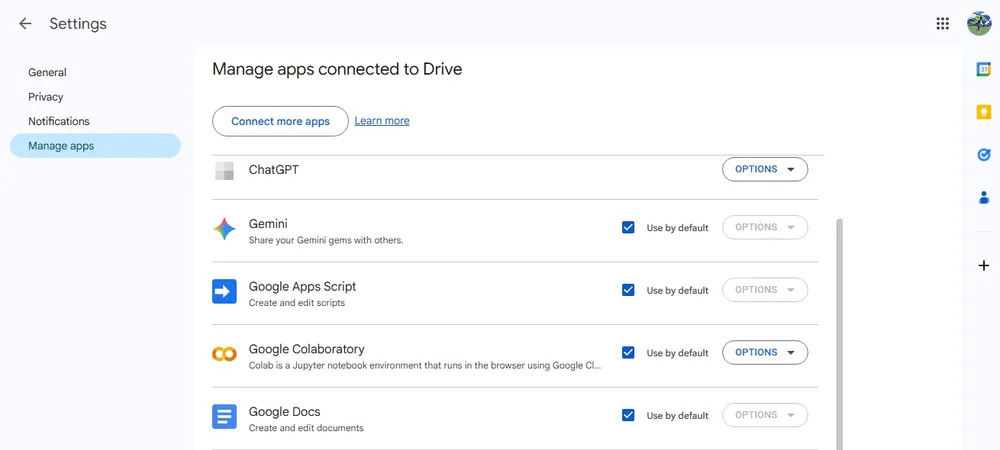
Task: Click 'Share your Gemini gems with others.' text
Action: pyautogui.click(x=326, y=240)
